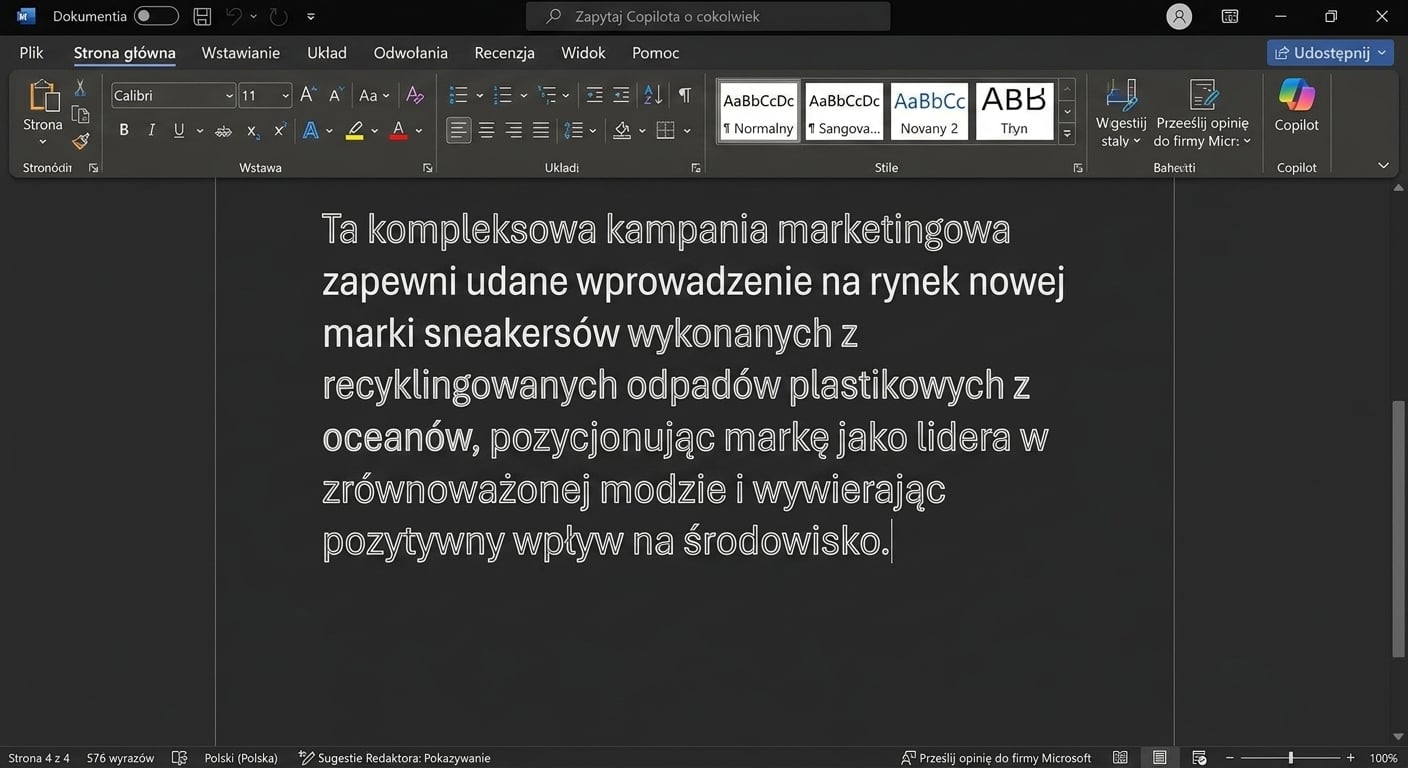Screen dimensions: 1408x768
Task: Select the Format Painter brush icon
Action: click(x=80, y=141)
